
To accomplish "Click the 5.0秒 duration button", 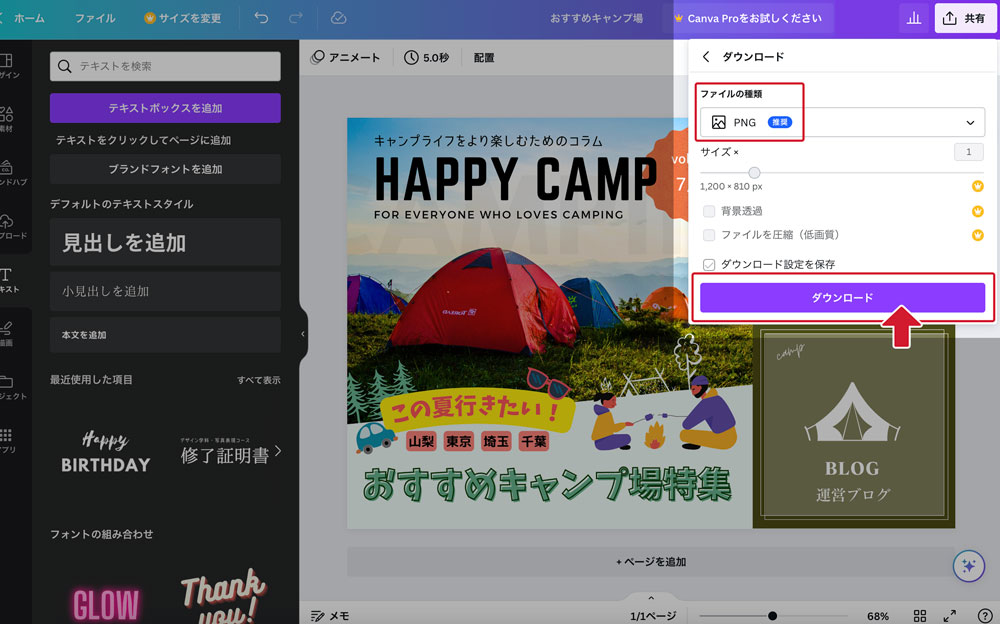I will (426, 57).
